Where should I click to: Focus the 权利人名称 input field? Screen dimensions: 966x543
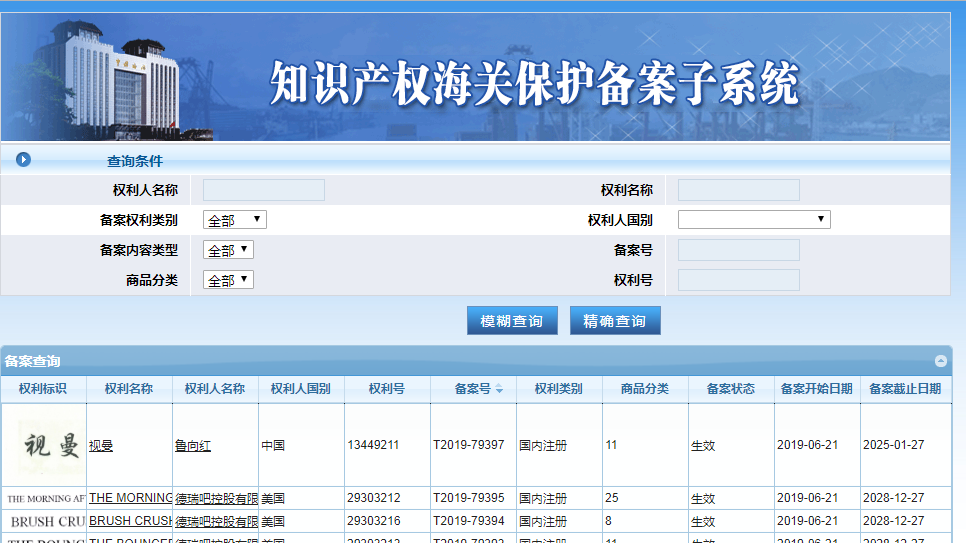tap(264, 190)
